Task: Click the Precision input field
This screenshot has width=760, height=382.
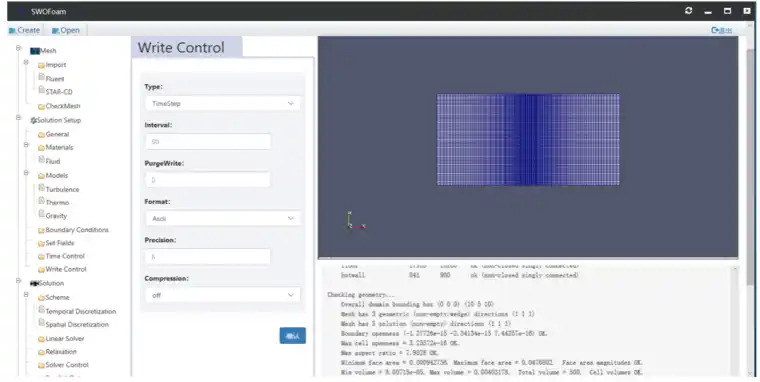Action: click(207, 257)
